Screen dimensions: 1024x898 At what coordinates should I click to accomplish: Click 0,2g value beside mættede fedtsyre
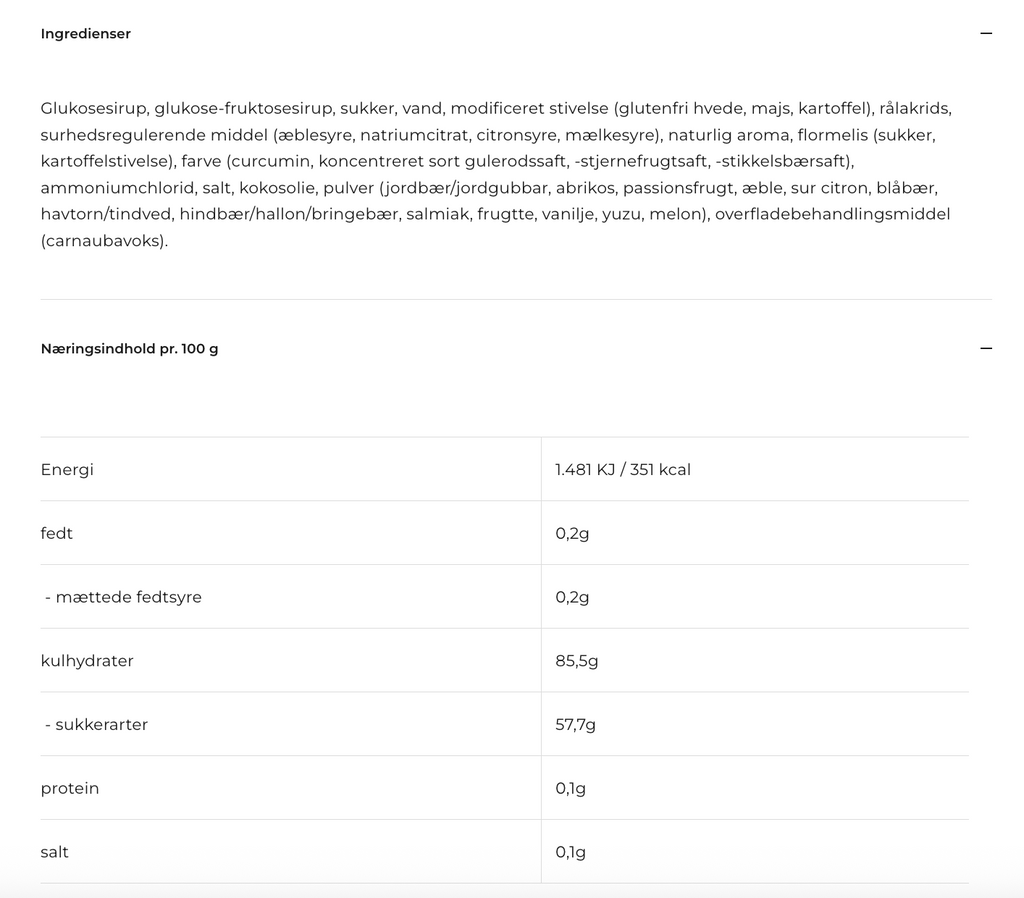(572, 598)
